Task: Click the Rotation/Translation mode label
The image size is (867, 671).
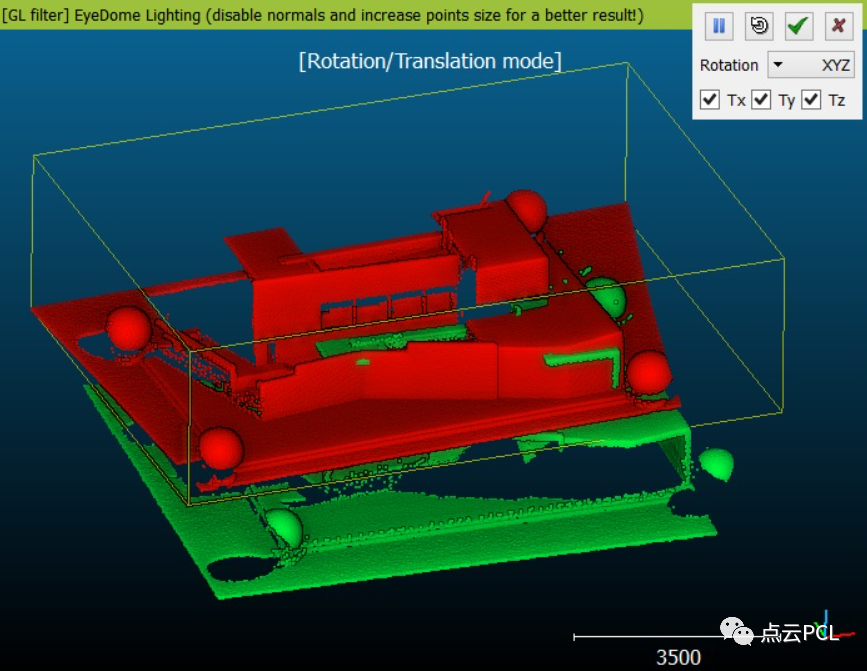Action: (430, 61)
